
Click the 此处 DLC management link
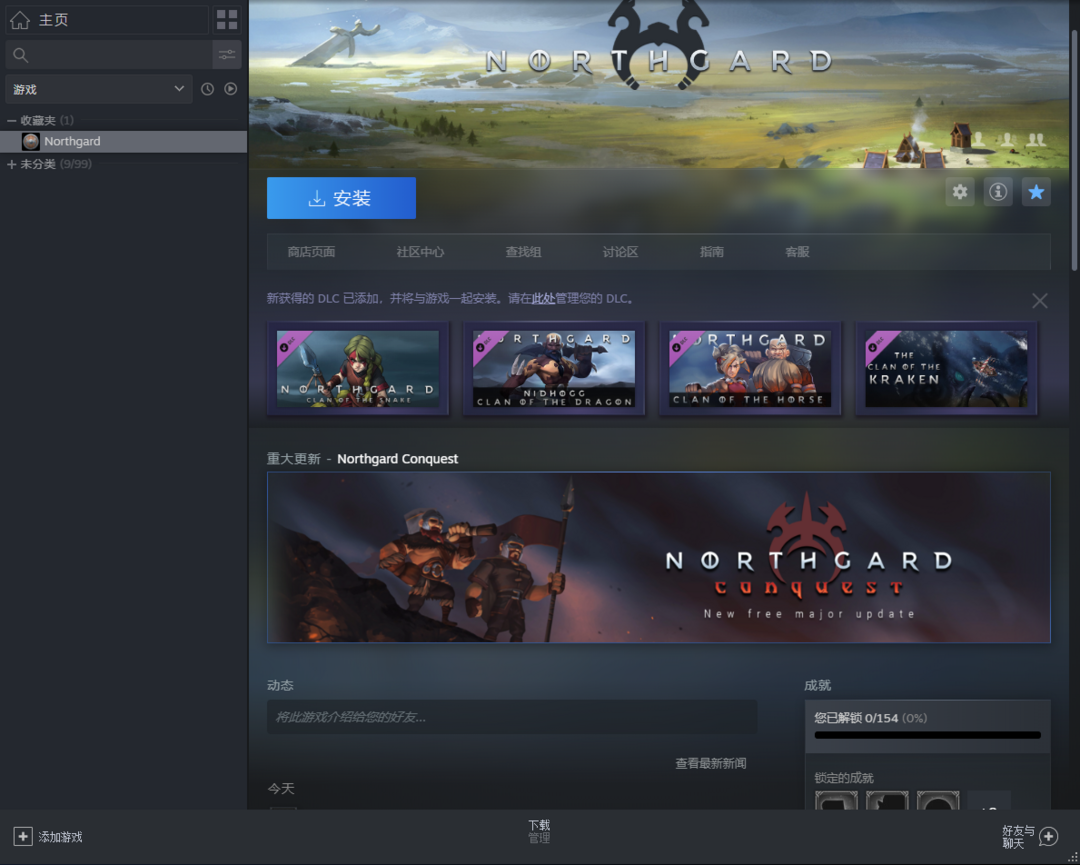(543, 299)
